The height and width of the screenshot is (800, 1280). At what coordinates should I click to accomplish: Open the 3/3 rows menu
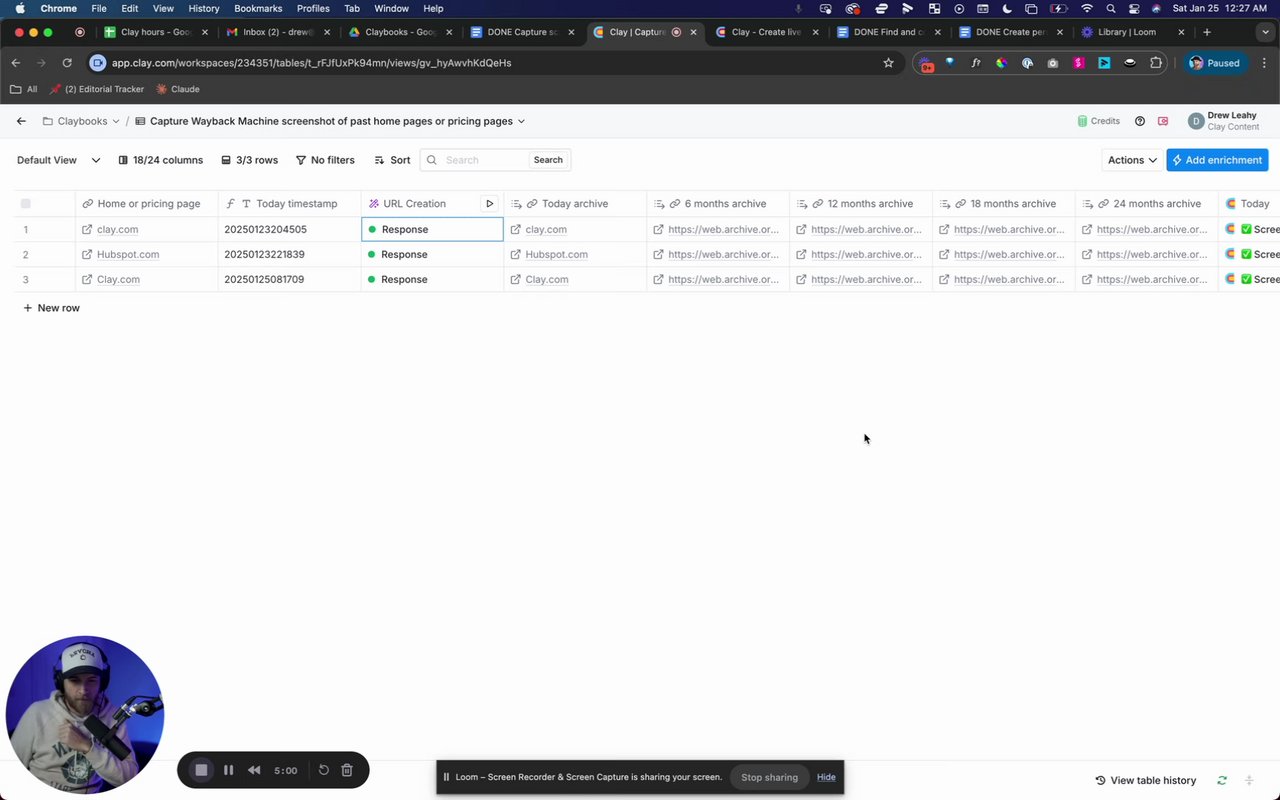249,160
